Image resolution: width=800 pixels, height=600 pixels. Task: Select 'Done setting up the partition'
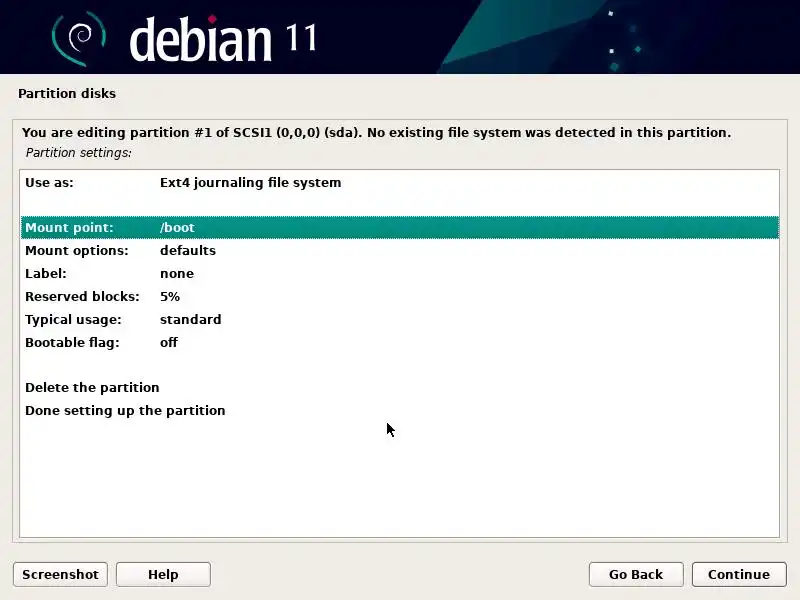(x=399, y=411)
